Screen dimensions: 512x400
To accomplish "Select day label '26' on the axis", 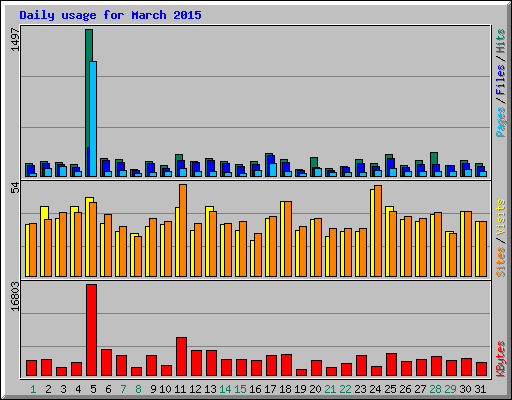I will 405,389.
